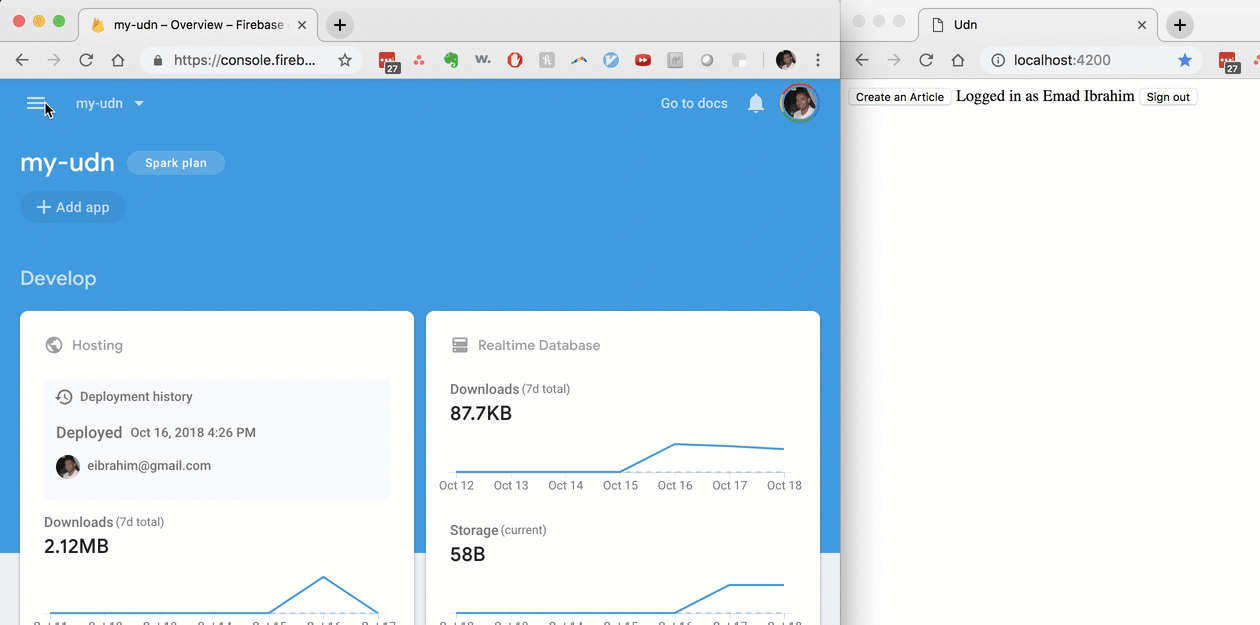Click the Deployment history clock icon
The width and height of the screenshot is (1260, 625).
64,397
